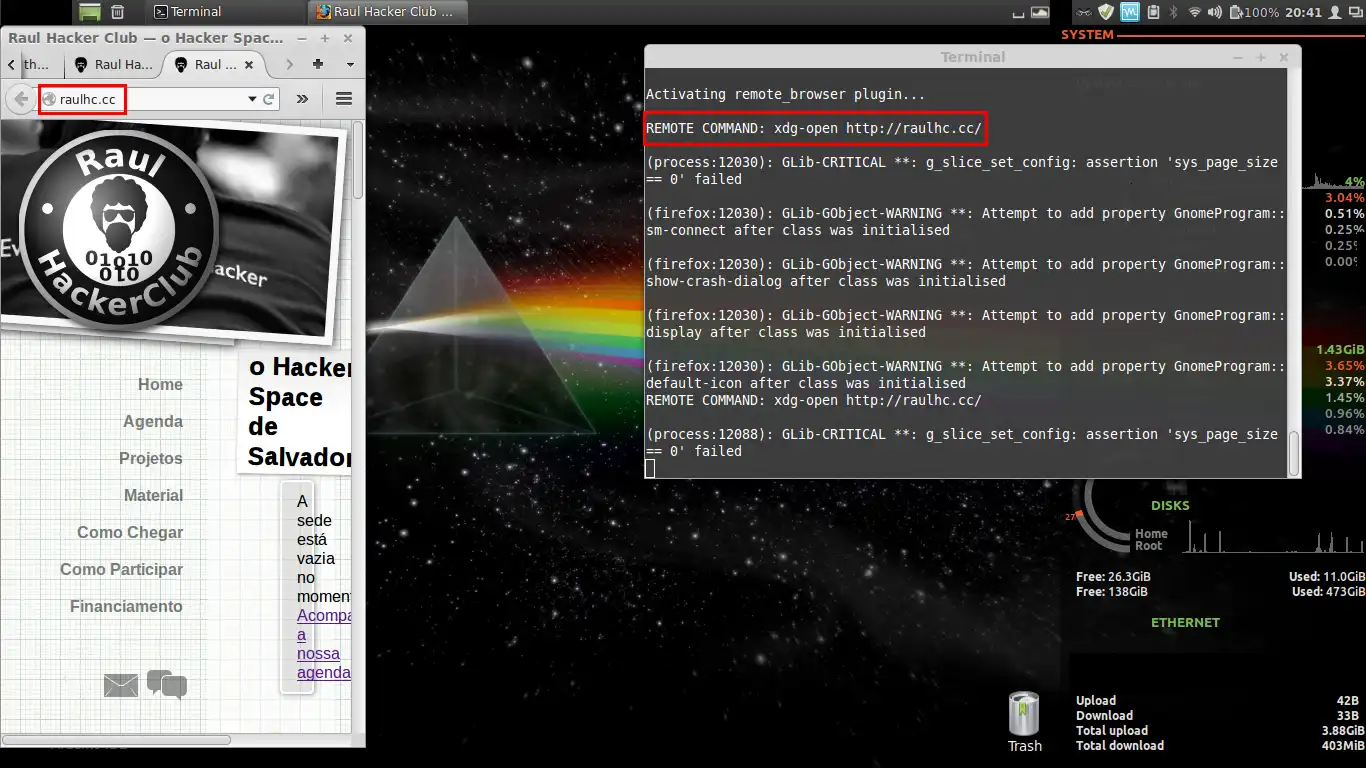The image size is (1366, 768).
Task: Open the user account tray icon
Action: pyautogui.click(x=1334, y=12)
